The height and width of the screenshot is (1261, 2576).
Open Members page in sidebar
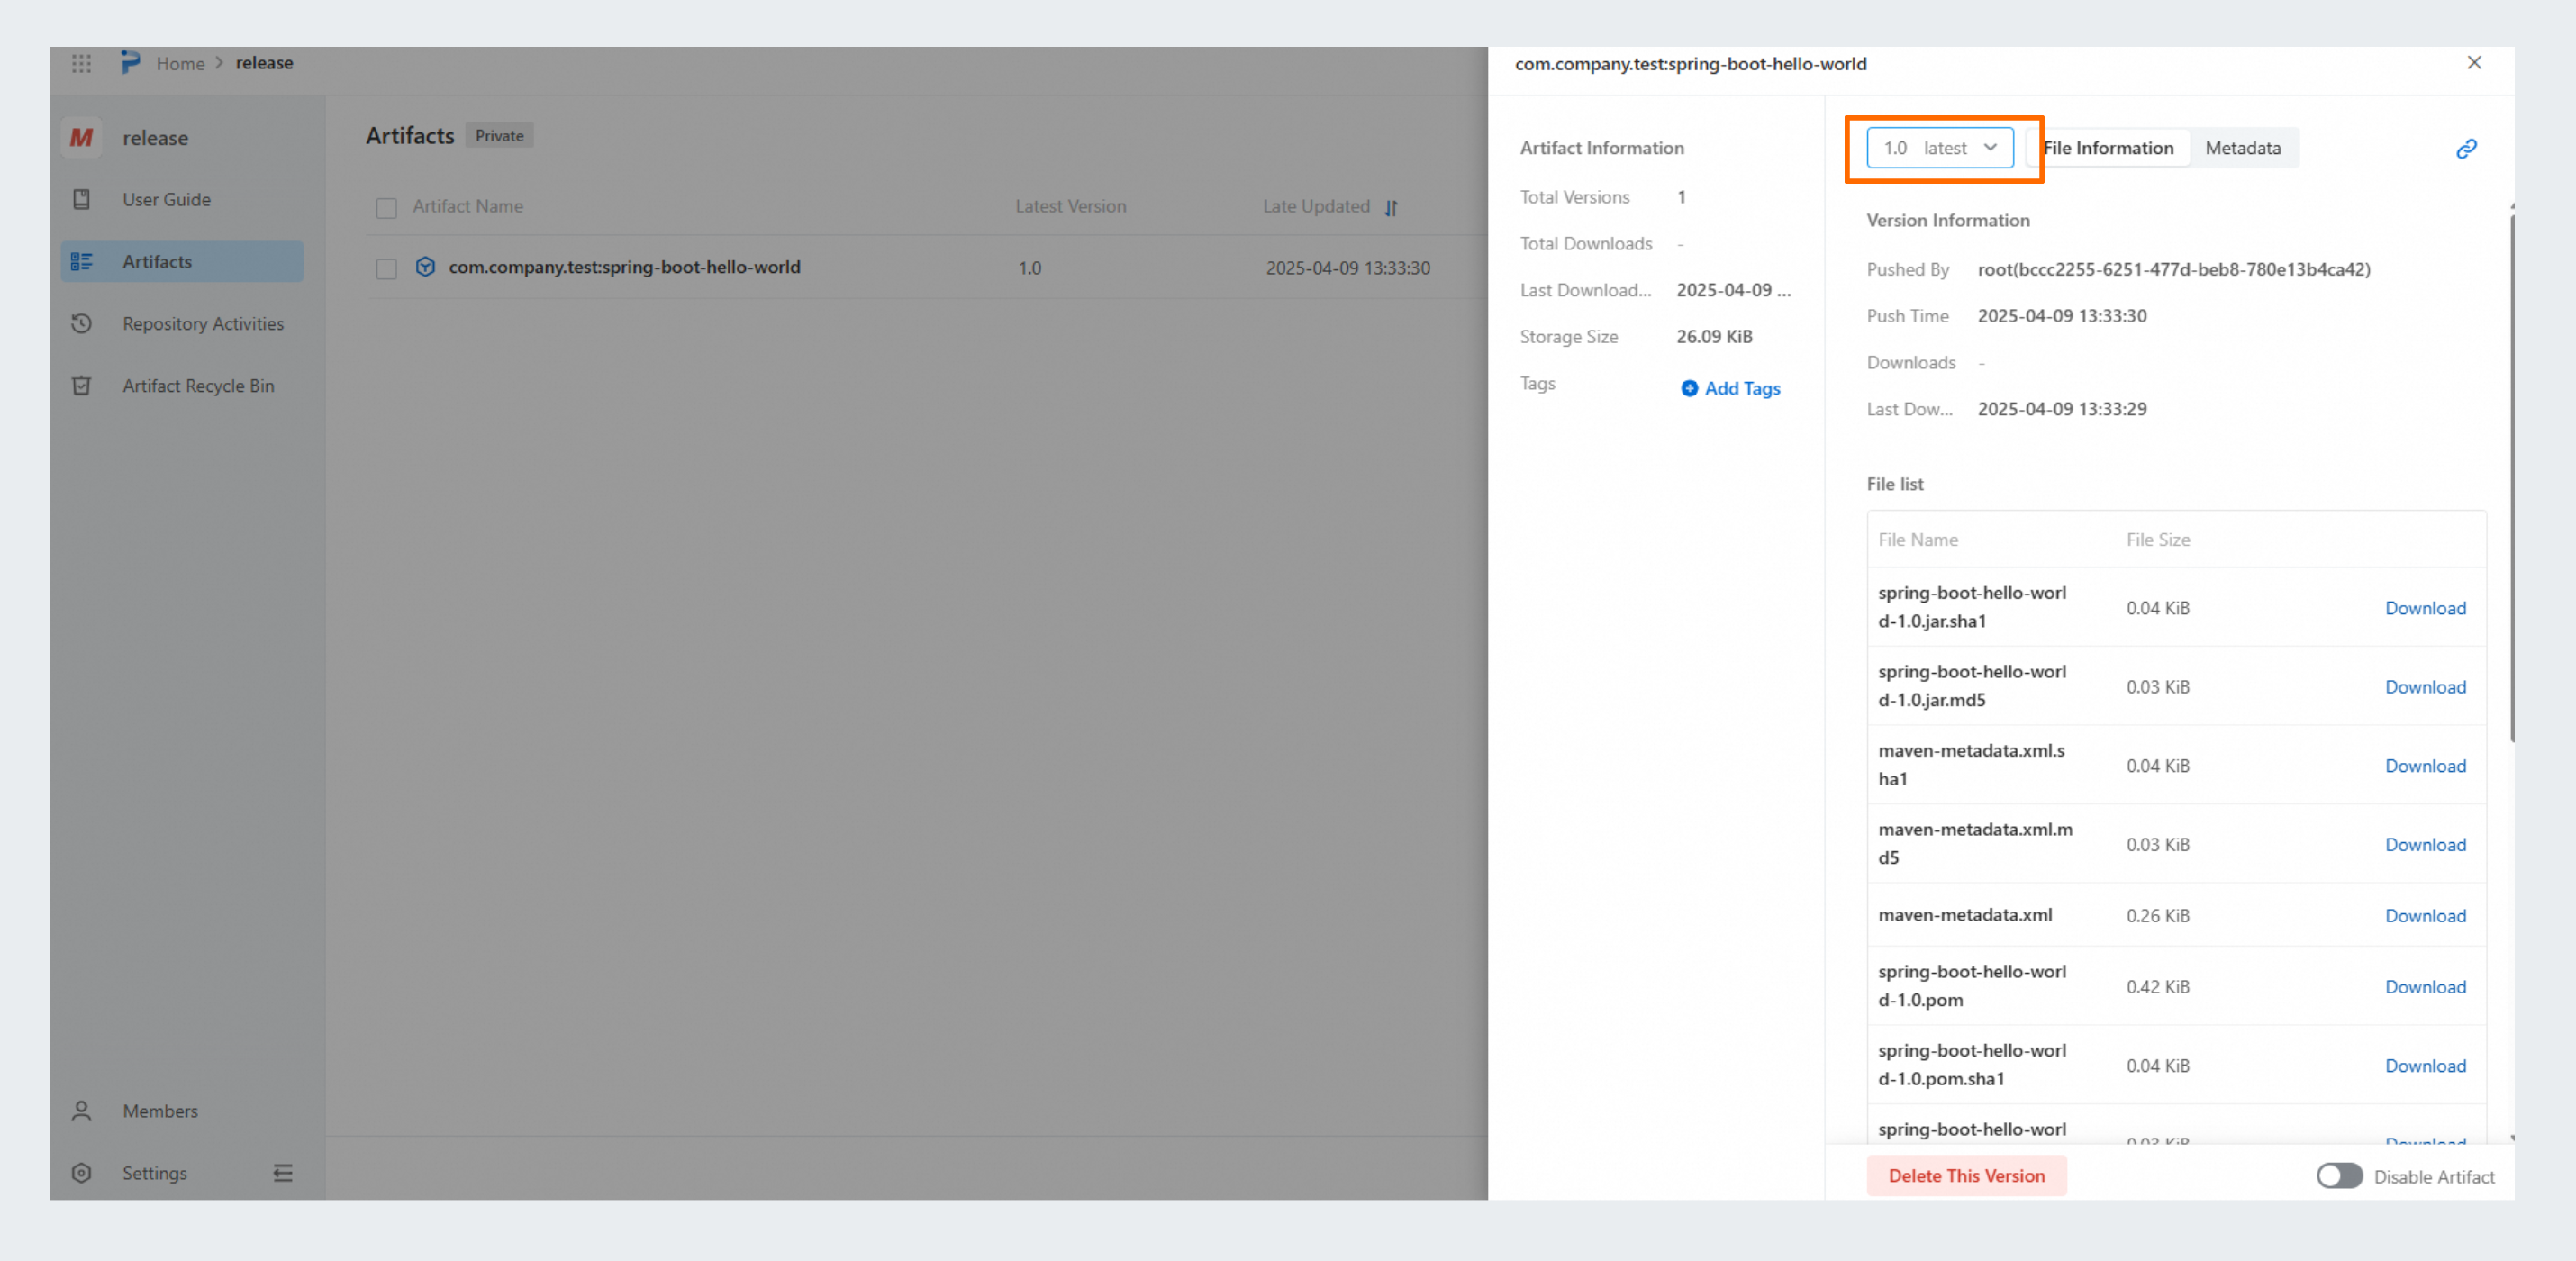pos(160,1111)
